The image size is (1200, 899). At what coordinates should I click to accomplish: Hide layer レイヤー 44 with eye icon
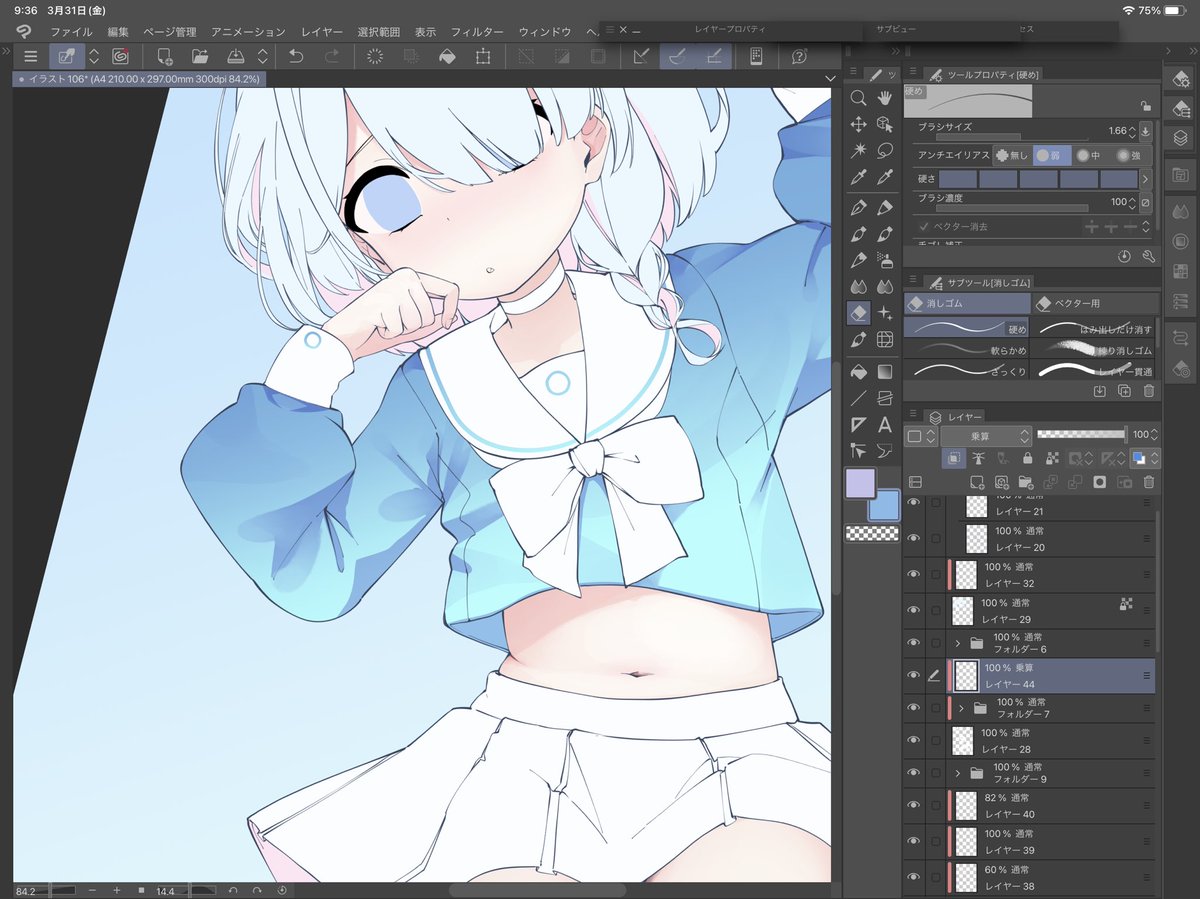click(913, 676)
